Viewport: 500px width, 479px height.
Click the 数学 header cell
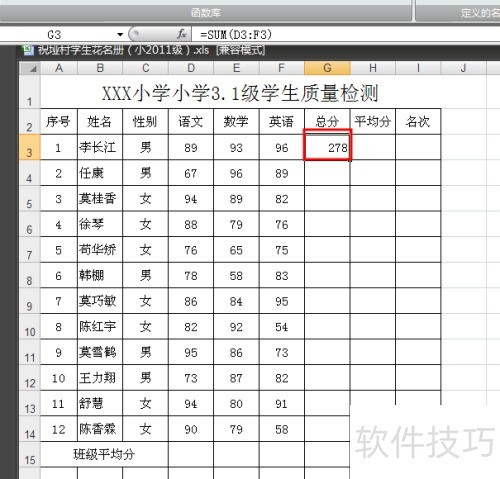pyautogui.click(x=236, y=121)
